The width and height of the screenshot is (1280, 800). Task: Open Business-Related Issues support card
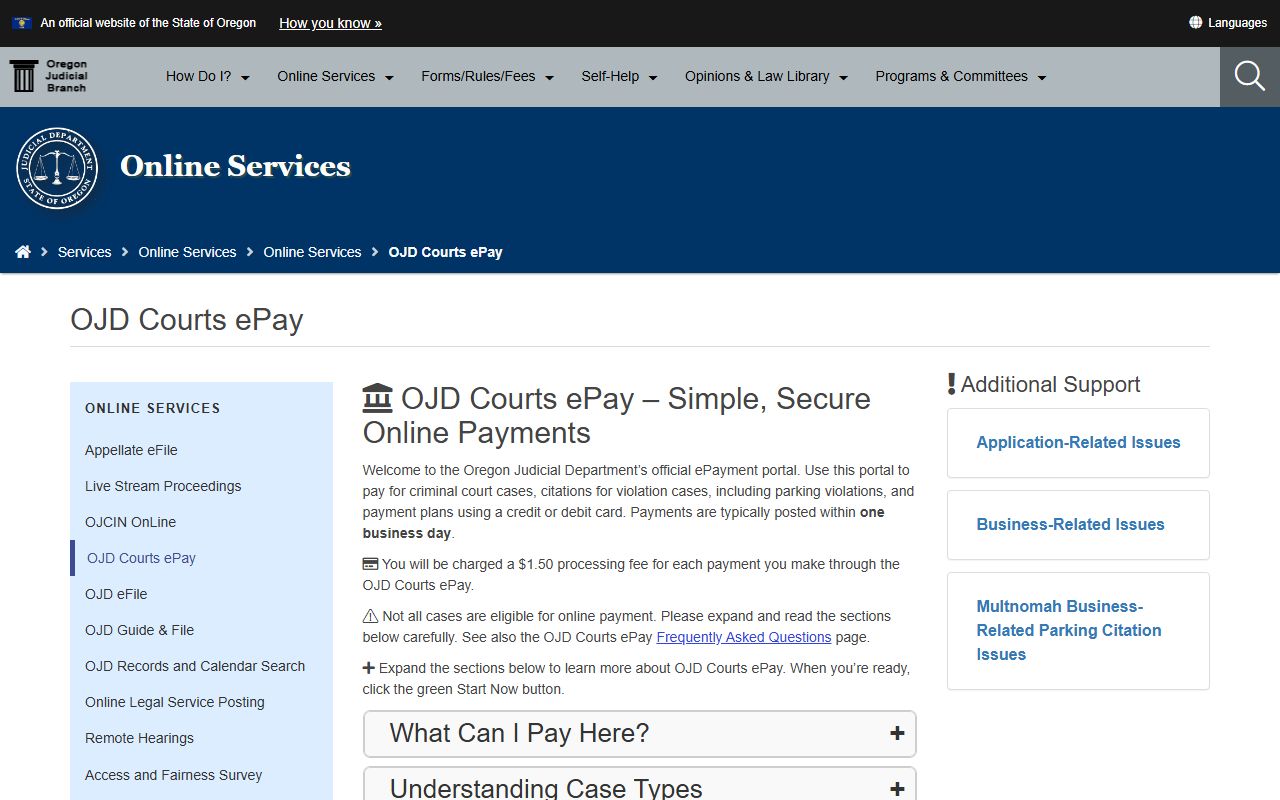coord(1078,525)
